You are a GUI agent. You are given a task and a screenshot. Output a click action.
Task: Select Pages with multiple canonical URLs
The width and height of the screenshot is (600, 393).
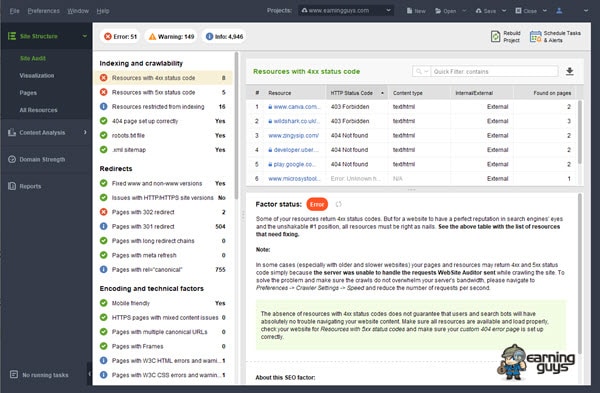(163, 332)
